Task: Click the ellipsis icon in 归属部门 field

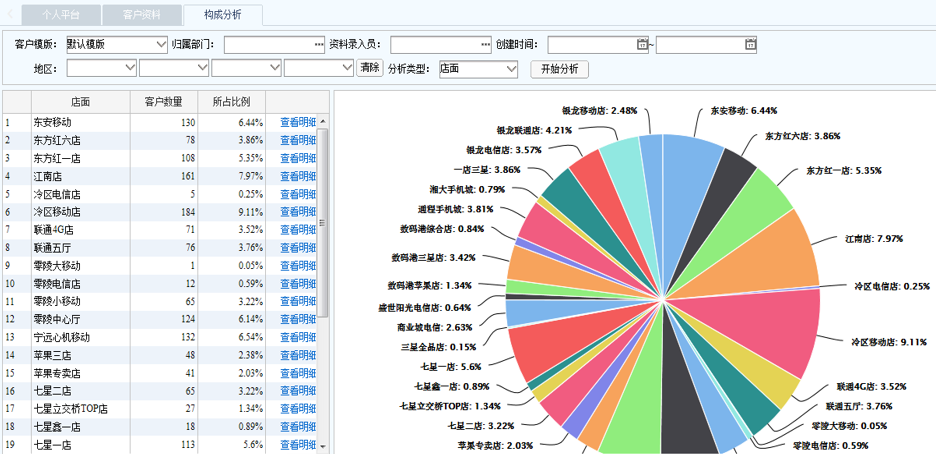Action: pyautogui.click(x=319, y=44)
